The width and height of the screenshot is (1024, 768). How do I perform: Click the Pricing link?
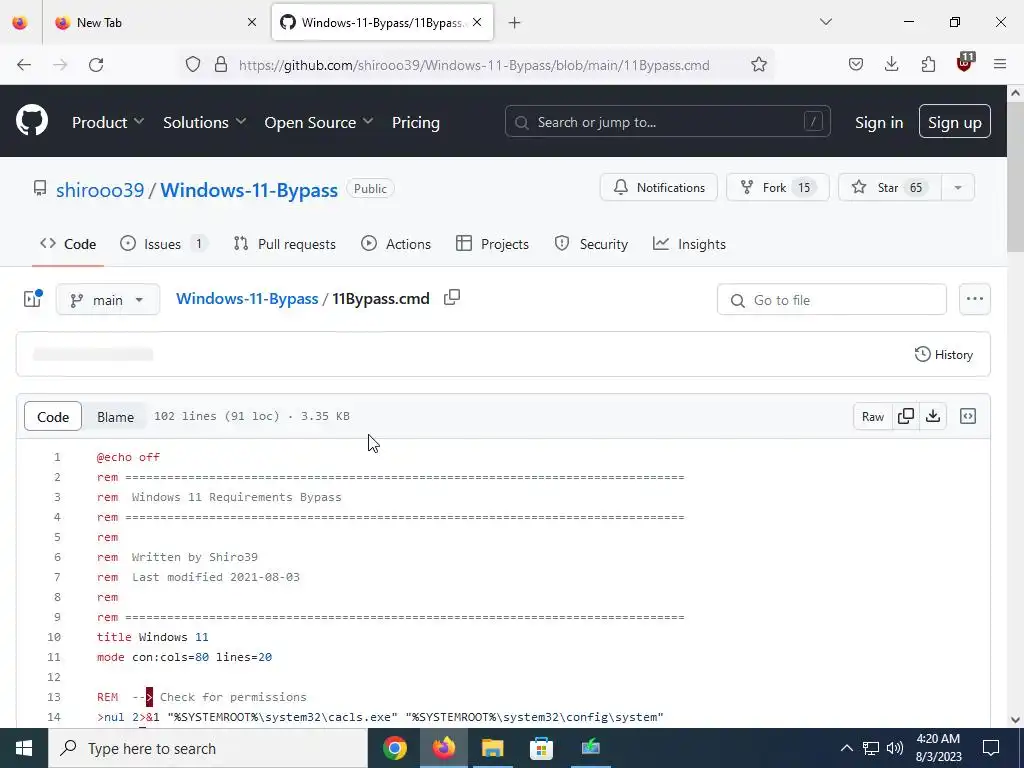(416, 122)
